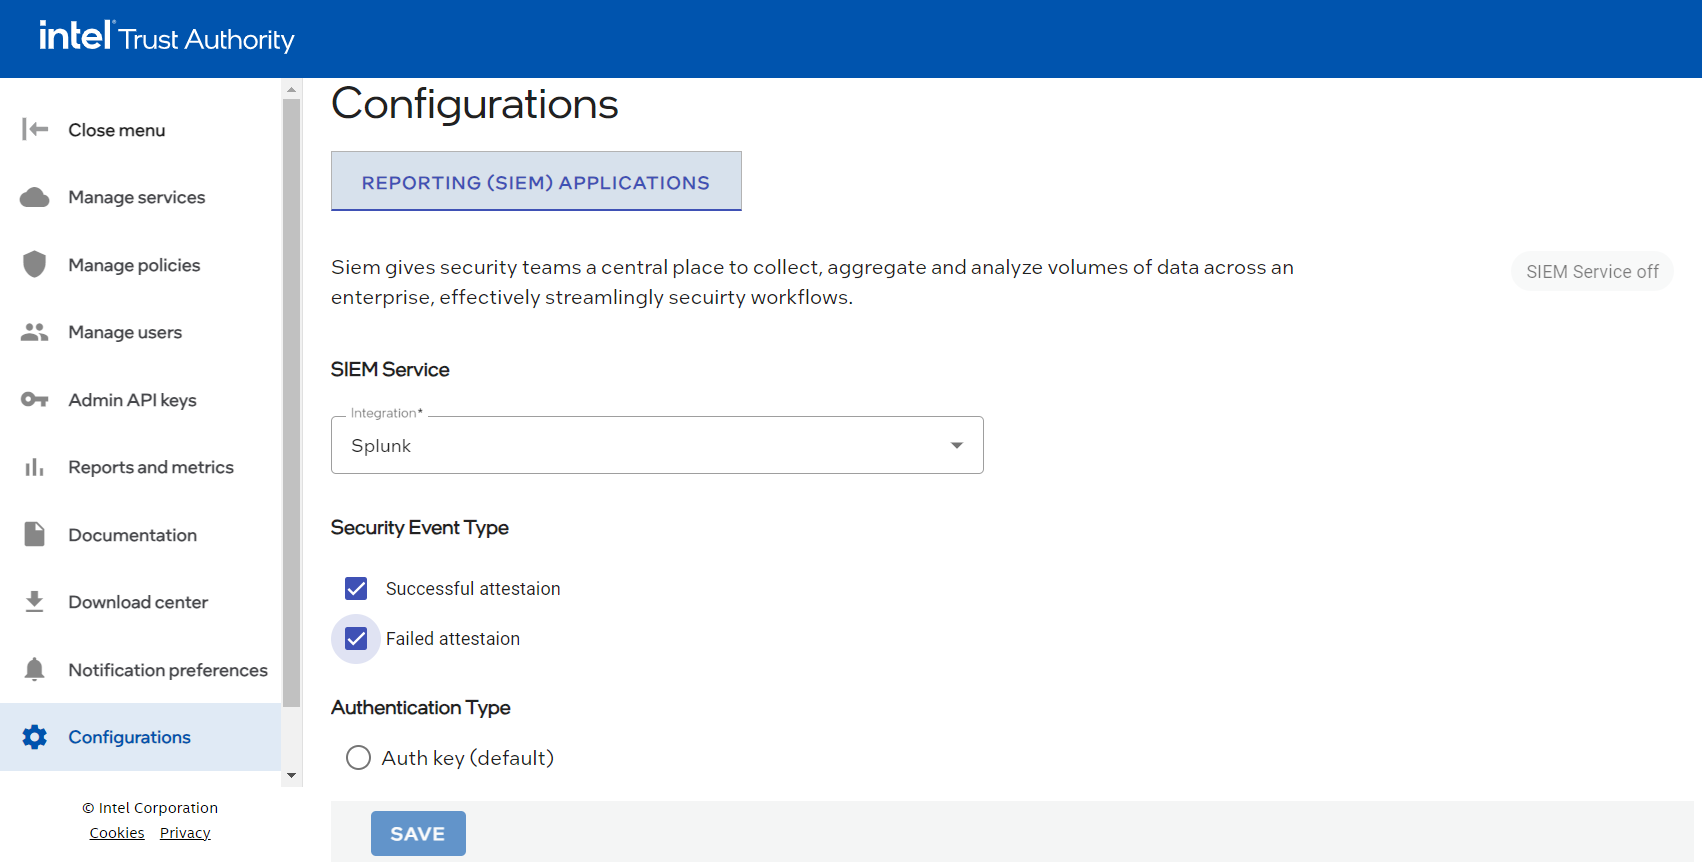Click the bar chart icon for Reports and metrics
This screenshot has width=1702, height=862.
click(35, 467)
